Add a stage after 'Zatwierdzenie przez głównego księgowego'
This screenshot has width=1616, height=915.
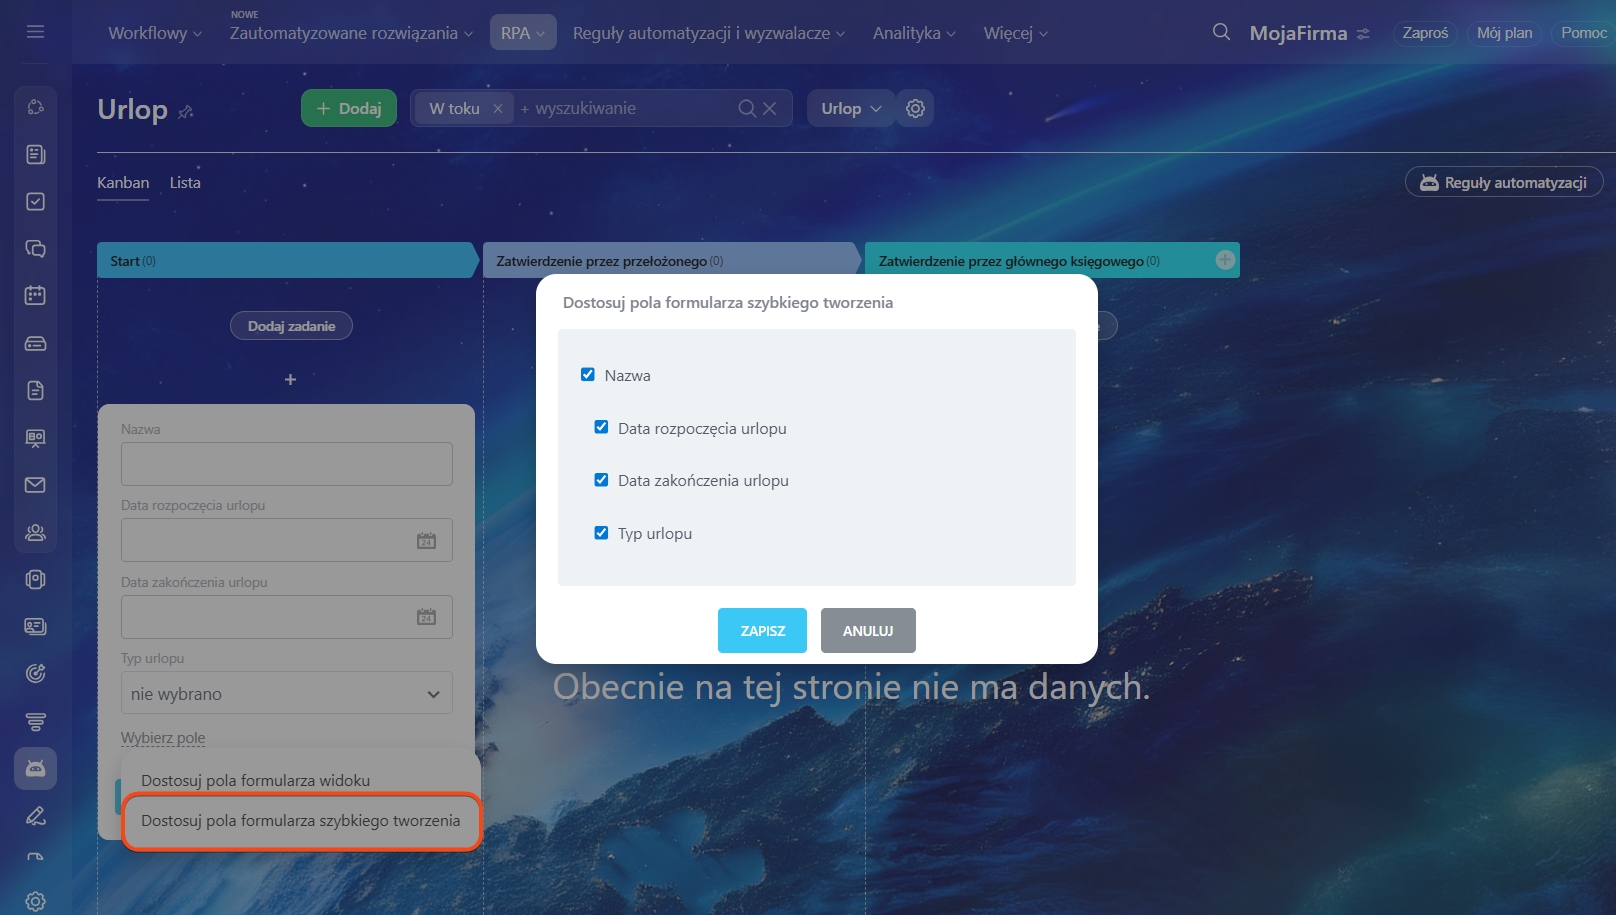click(x=1225, y=260)
